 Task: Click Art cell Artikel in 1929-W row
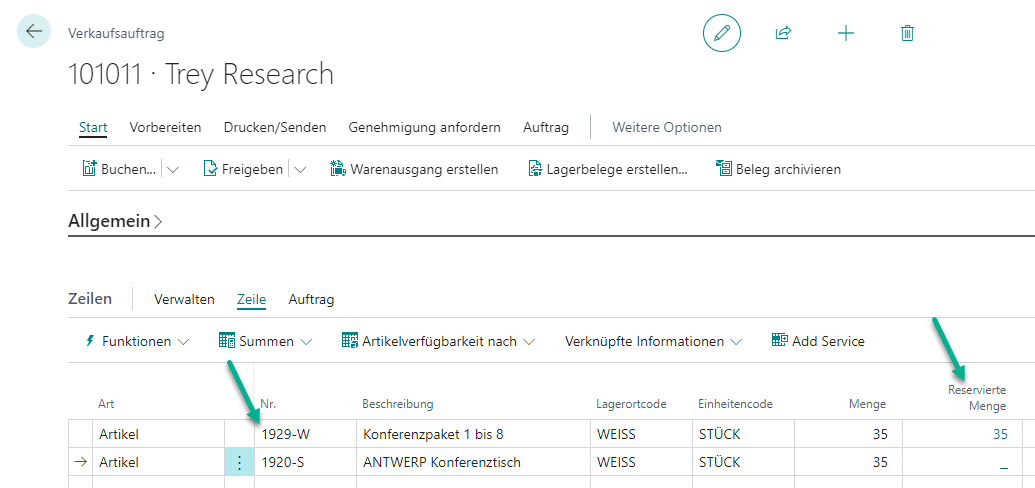point(158,435)
